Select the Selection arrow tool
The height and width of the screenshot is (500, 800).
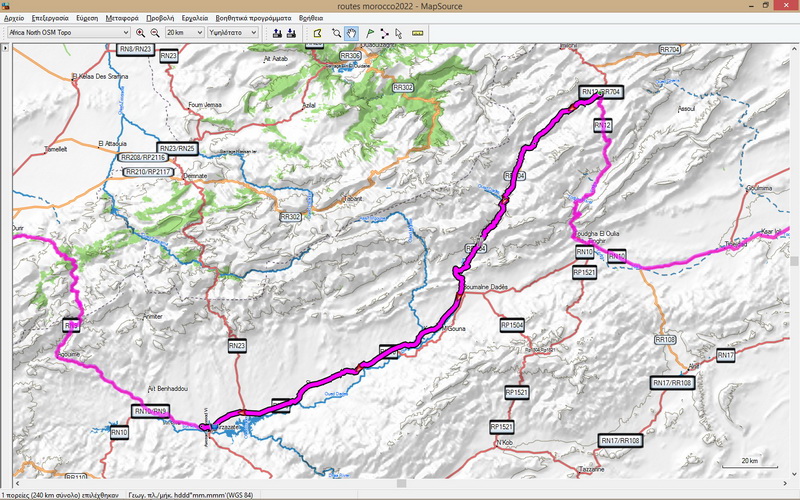(398, 33)
